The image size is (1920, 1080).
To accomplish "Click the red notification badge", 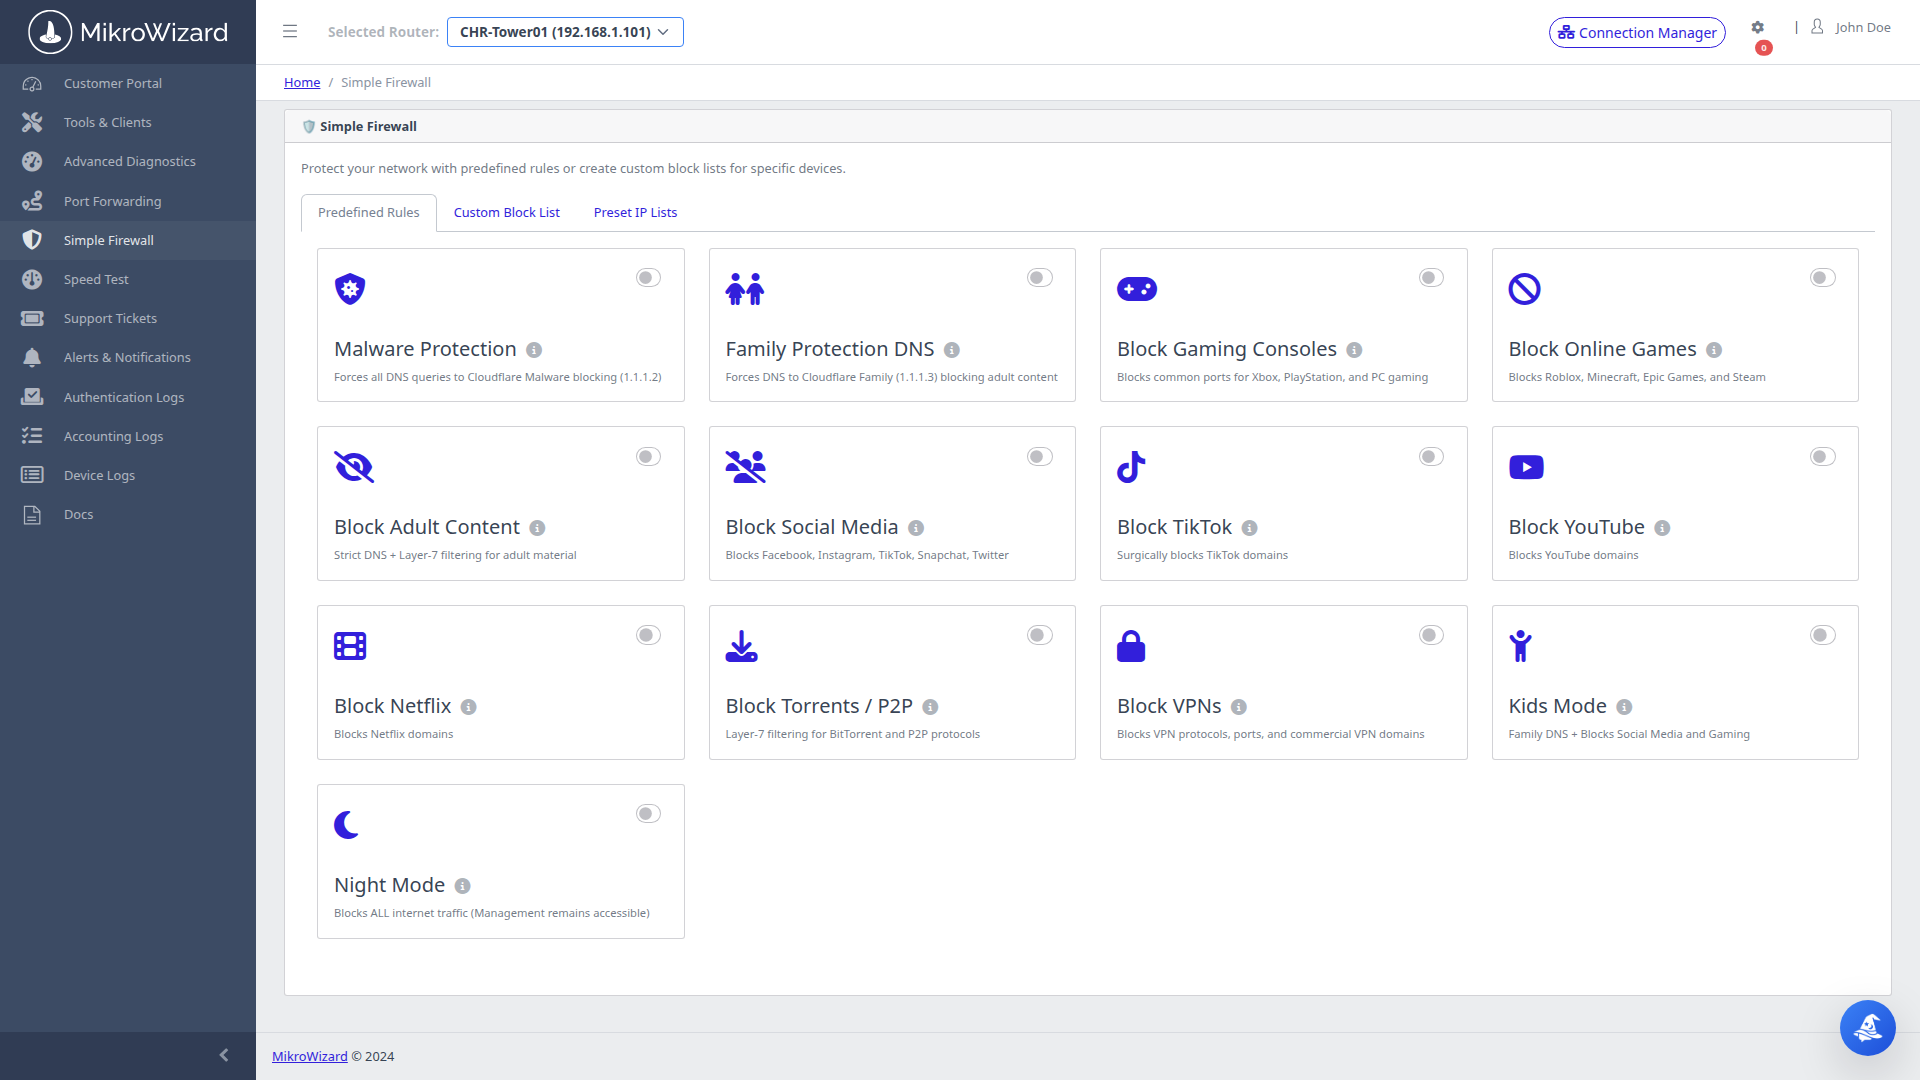I will 1764,48.
